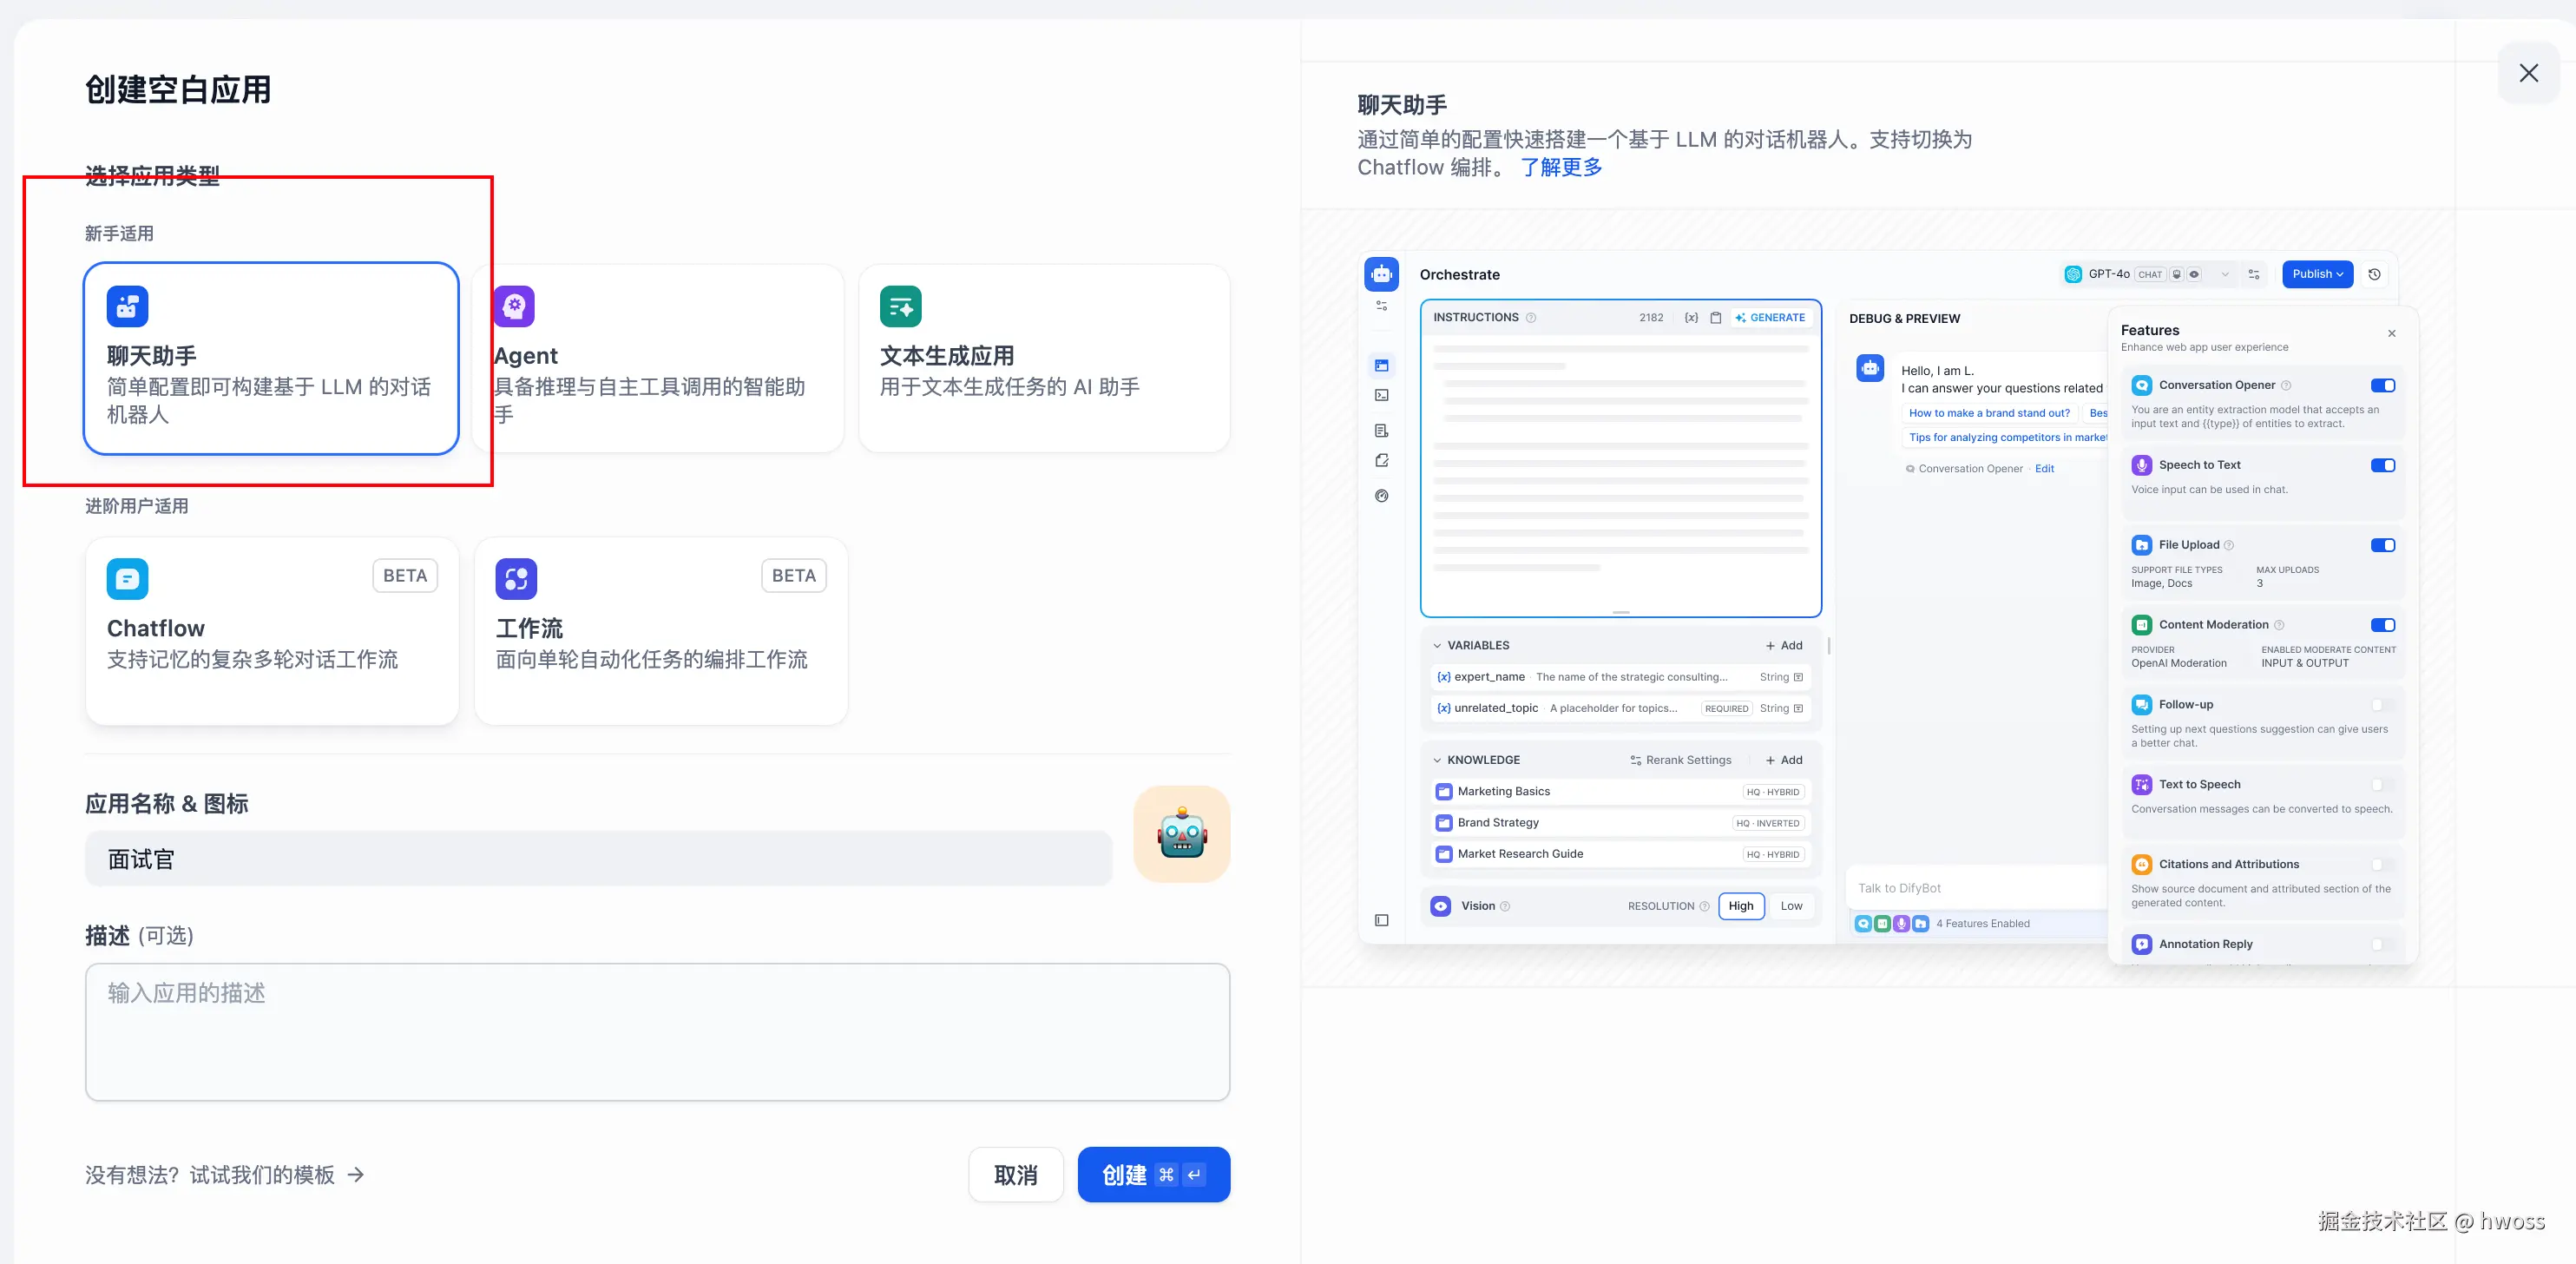Select the 聊天助手 app type card
2576x1264 pixels.
271,358
